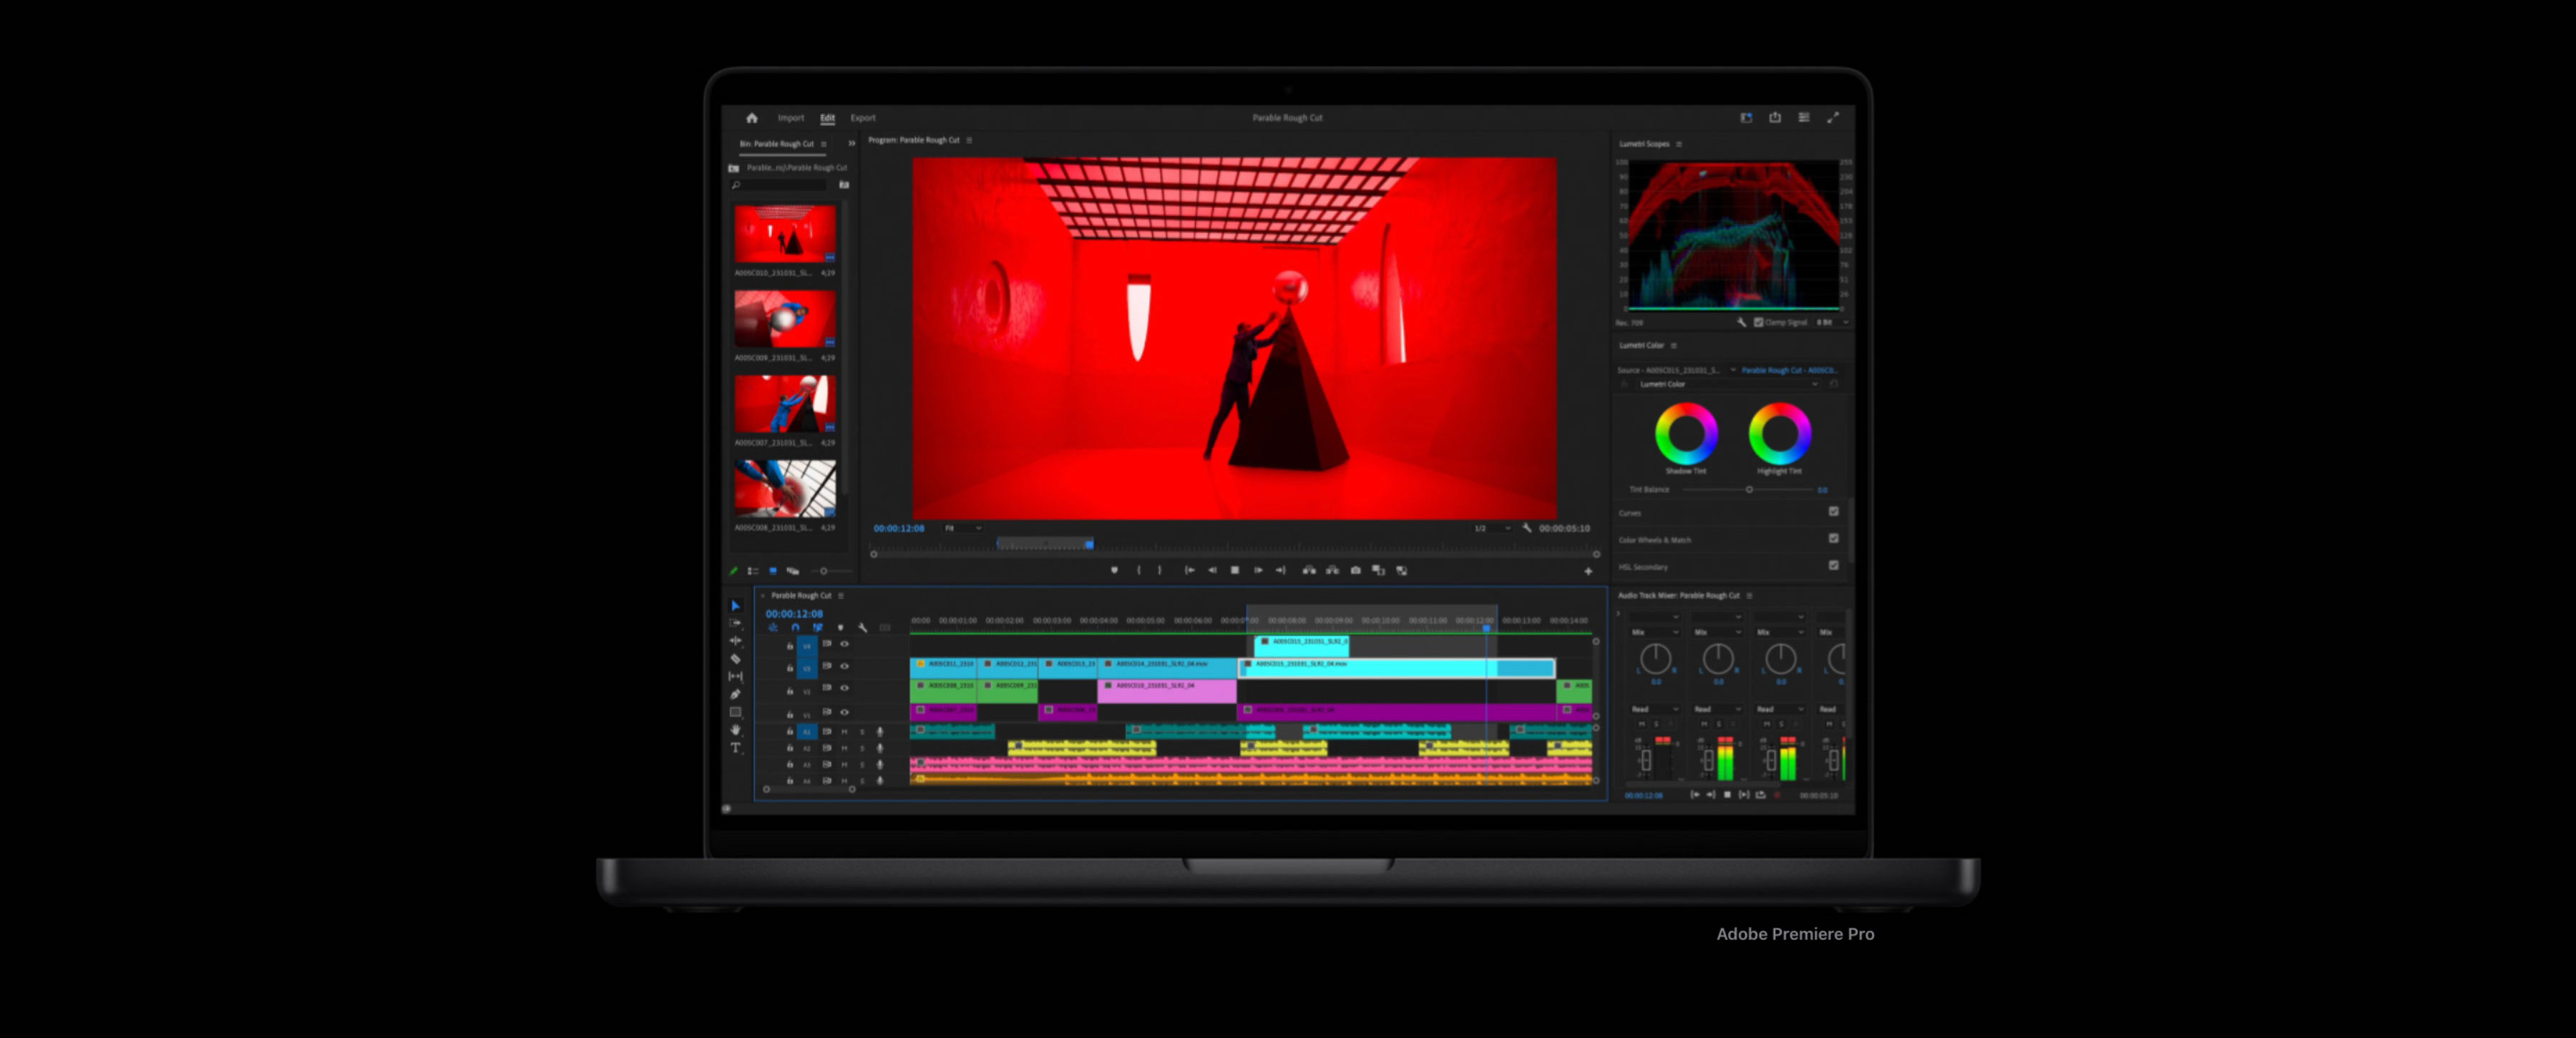Select the Ripple Edit tool
The width and height of the screenshot is (2576, 1038).
(735, 641)
